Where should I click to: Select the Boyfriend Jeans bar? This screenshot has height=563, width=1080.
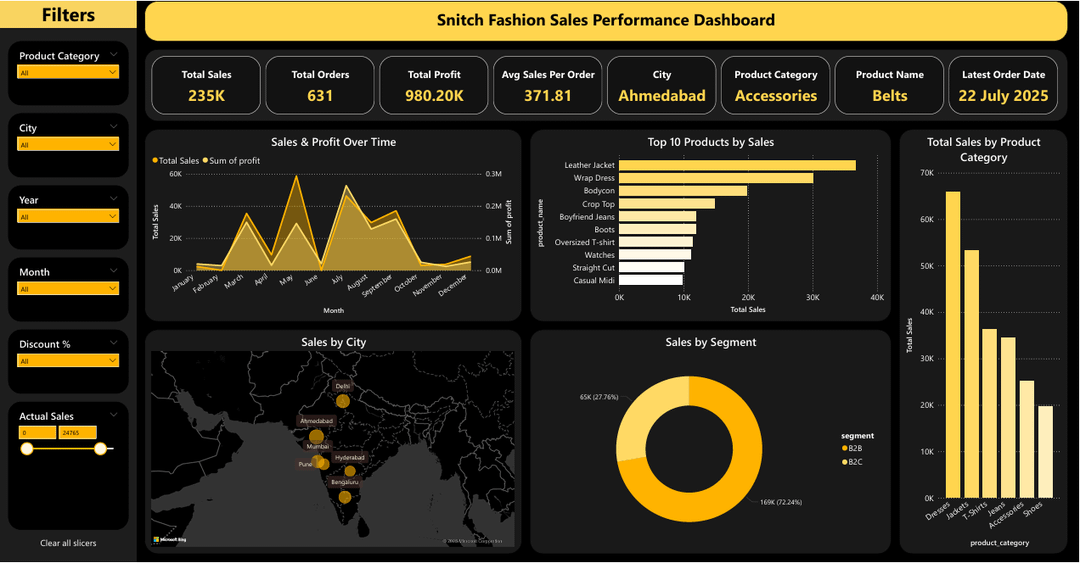tap(657, 216)
